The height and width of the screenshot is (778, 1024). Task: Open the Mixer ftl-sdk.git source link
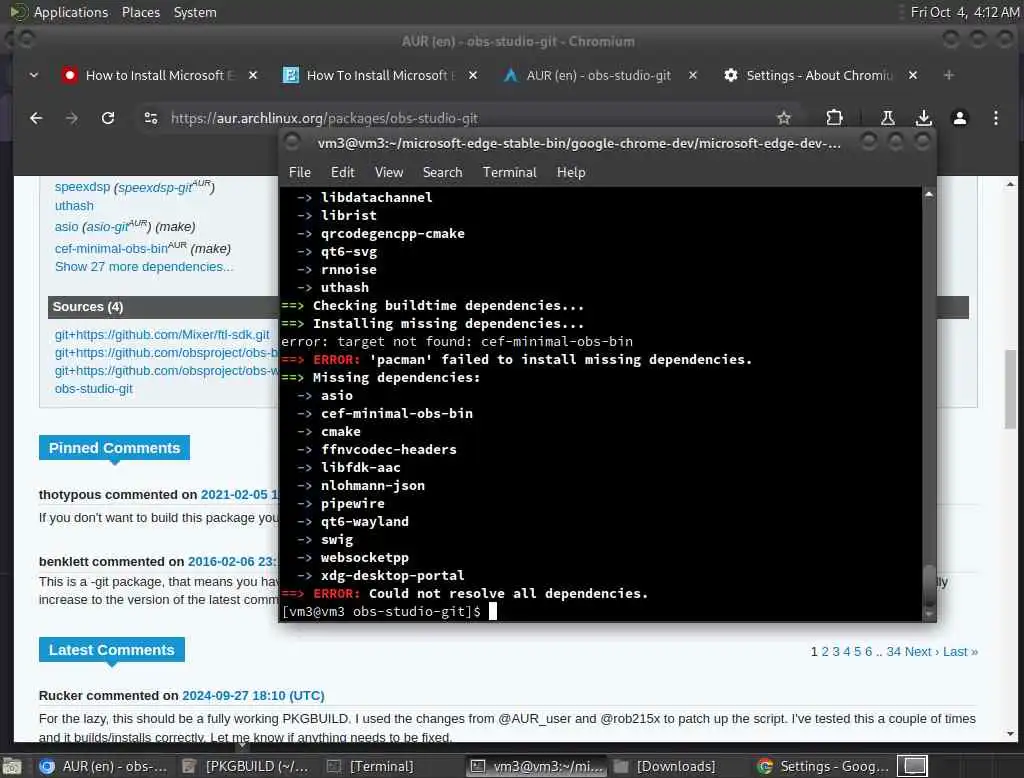(x=162, y=334)
